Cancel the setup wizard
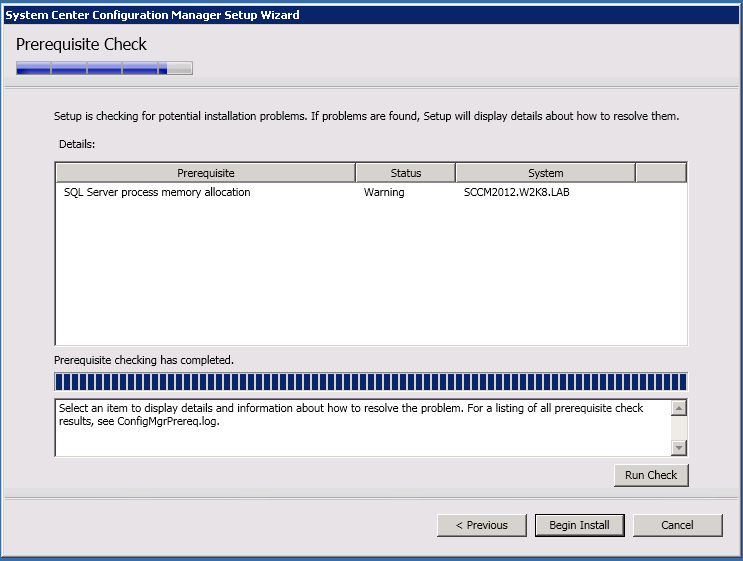743x561 pixels. (x=678, y=525)
